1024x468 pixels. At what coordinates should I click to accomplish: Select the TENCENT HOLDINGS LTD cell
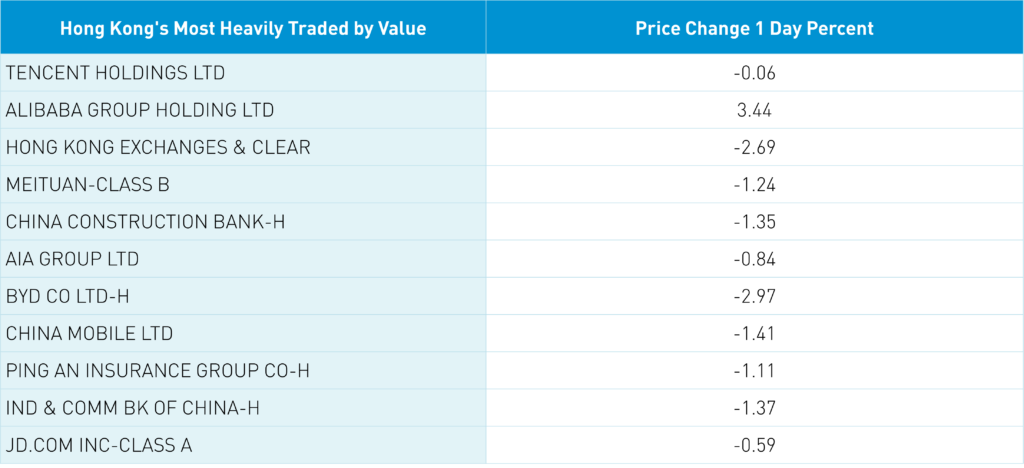[x=116, y=73]
